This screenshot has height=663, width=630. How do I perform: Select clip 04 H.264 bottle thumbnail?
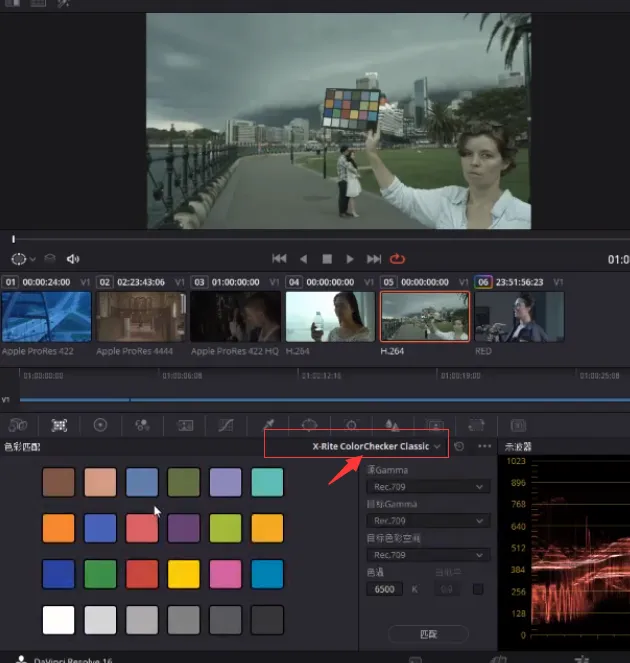coord(330,316)
